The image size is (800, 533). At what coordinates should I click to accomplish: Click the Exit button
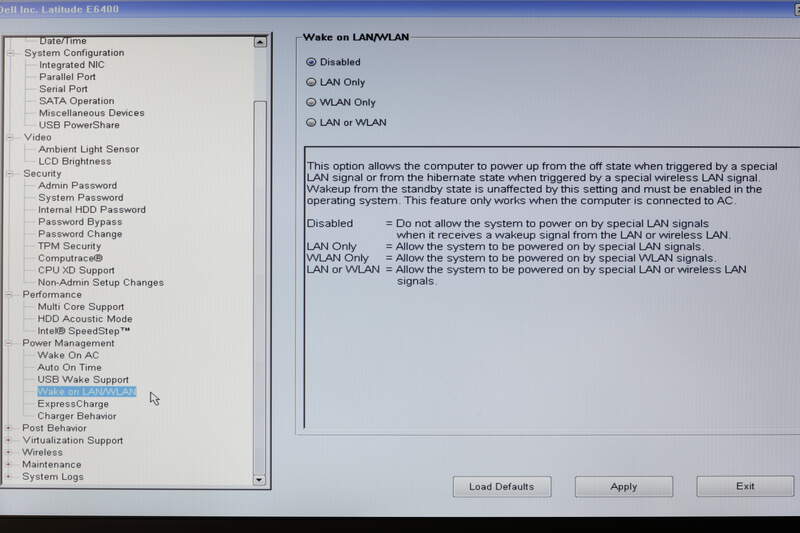pyautogui.click(x=745, y=486)
